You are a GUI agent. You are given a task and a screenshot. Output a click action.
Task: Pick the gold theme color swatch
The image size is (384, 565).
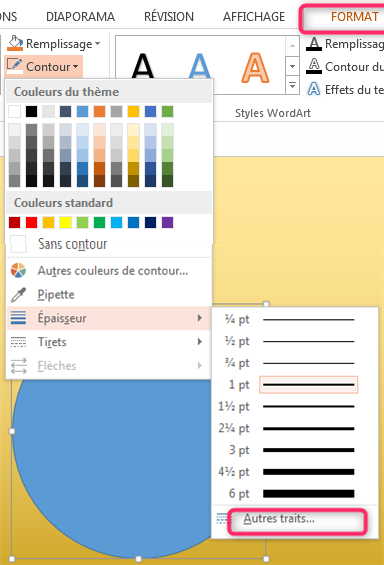coord(133,111)
